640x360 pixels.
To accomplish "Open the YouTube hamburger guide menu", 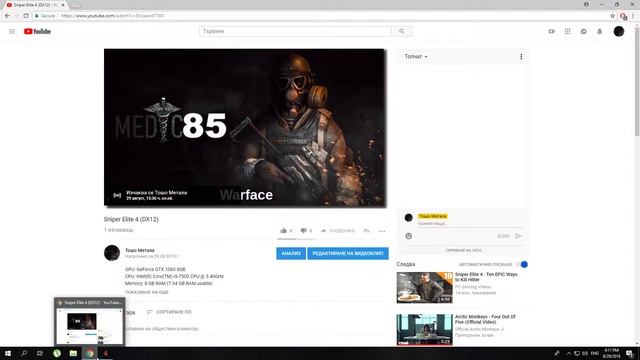I will pos(12,31).
